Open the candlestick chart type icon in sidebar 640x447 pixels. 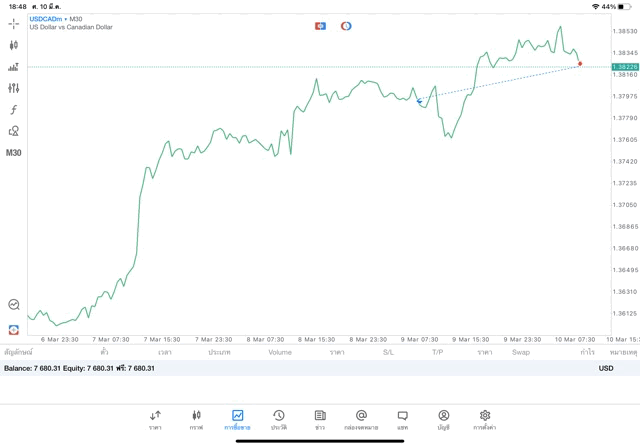click(13, 45)
